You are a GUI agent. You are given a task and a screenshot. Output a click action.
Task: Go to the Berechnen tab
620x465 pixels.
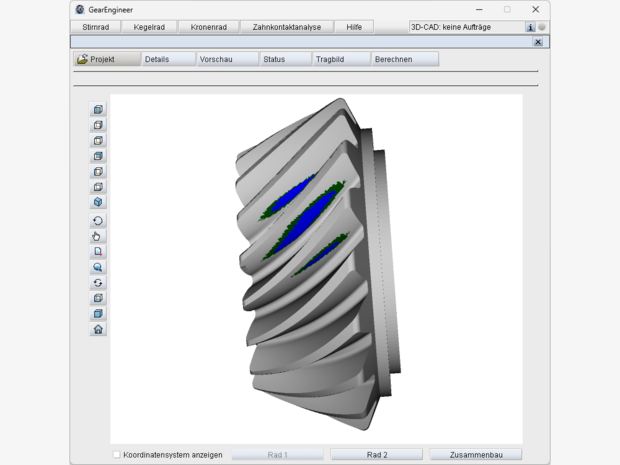404,59
